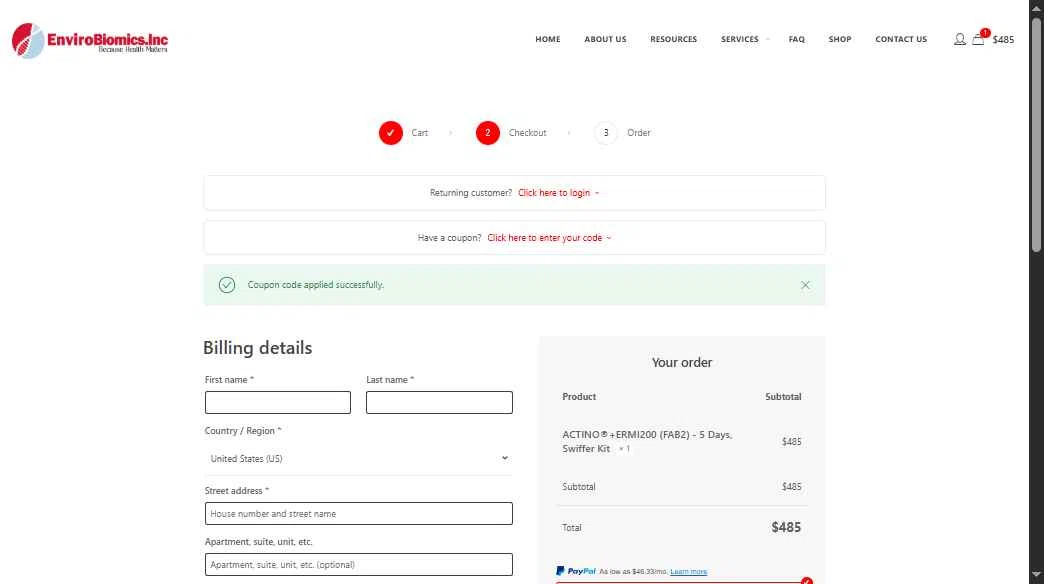Dismiss the coupon applied notification
This screenshot has width=1044, height=584.
(x=805, y=285)
